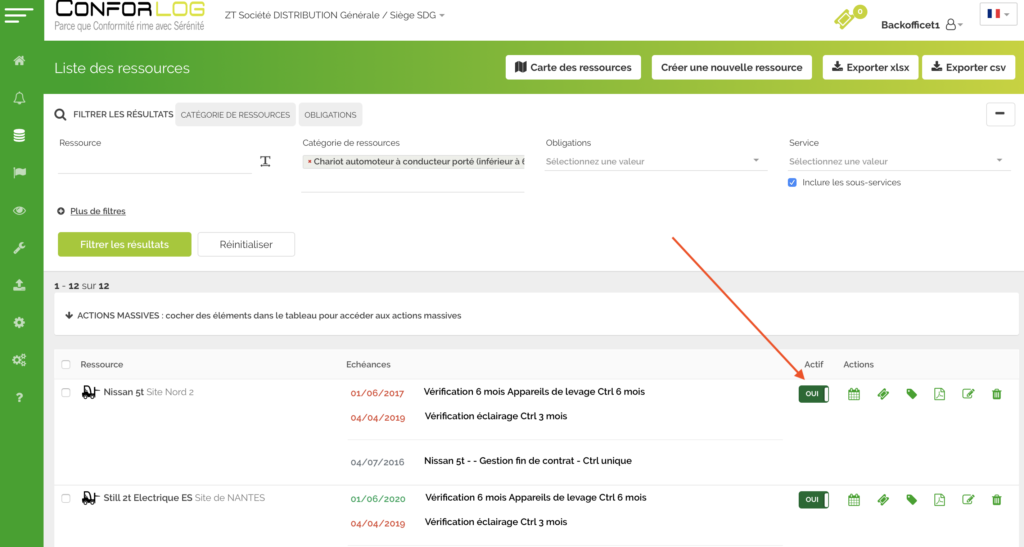The height and width of the screenshot is (547, 1024).
Task: Open the language flag dropdown
Action: tap(997, 14)
